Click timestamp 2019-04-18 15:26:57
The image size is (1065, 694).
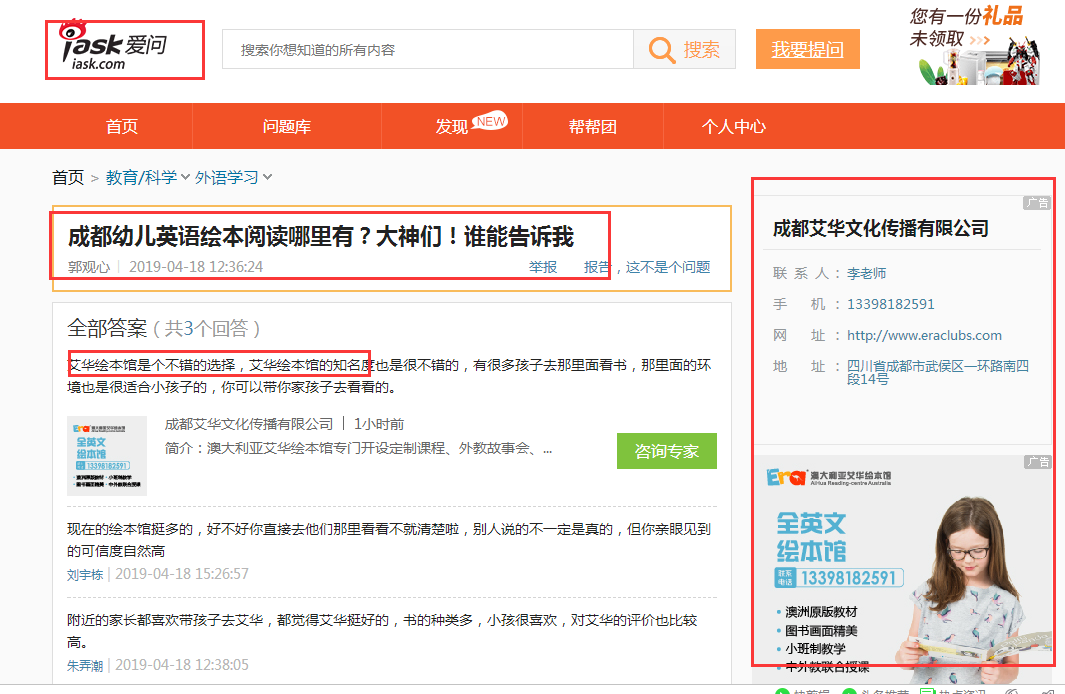click(x=182, y=574)
